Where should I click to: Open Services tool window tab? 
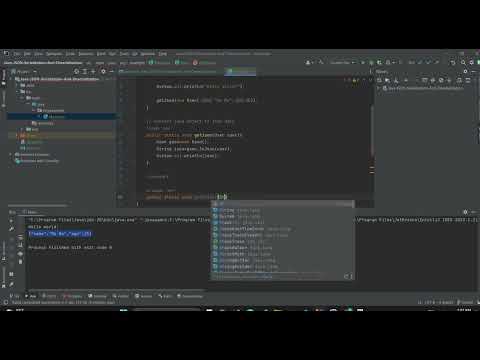coord(144,296)
